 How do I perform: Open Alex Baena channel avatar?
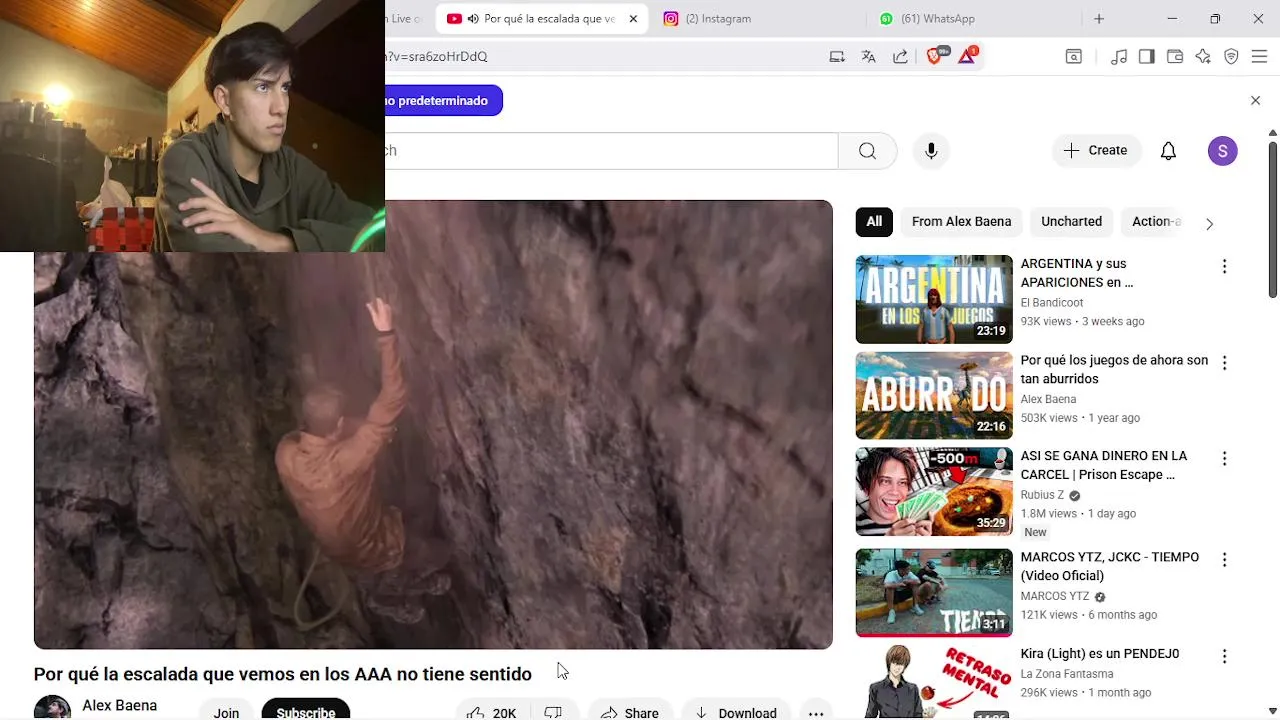point(52,708)
